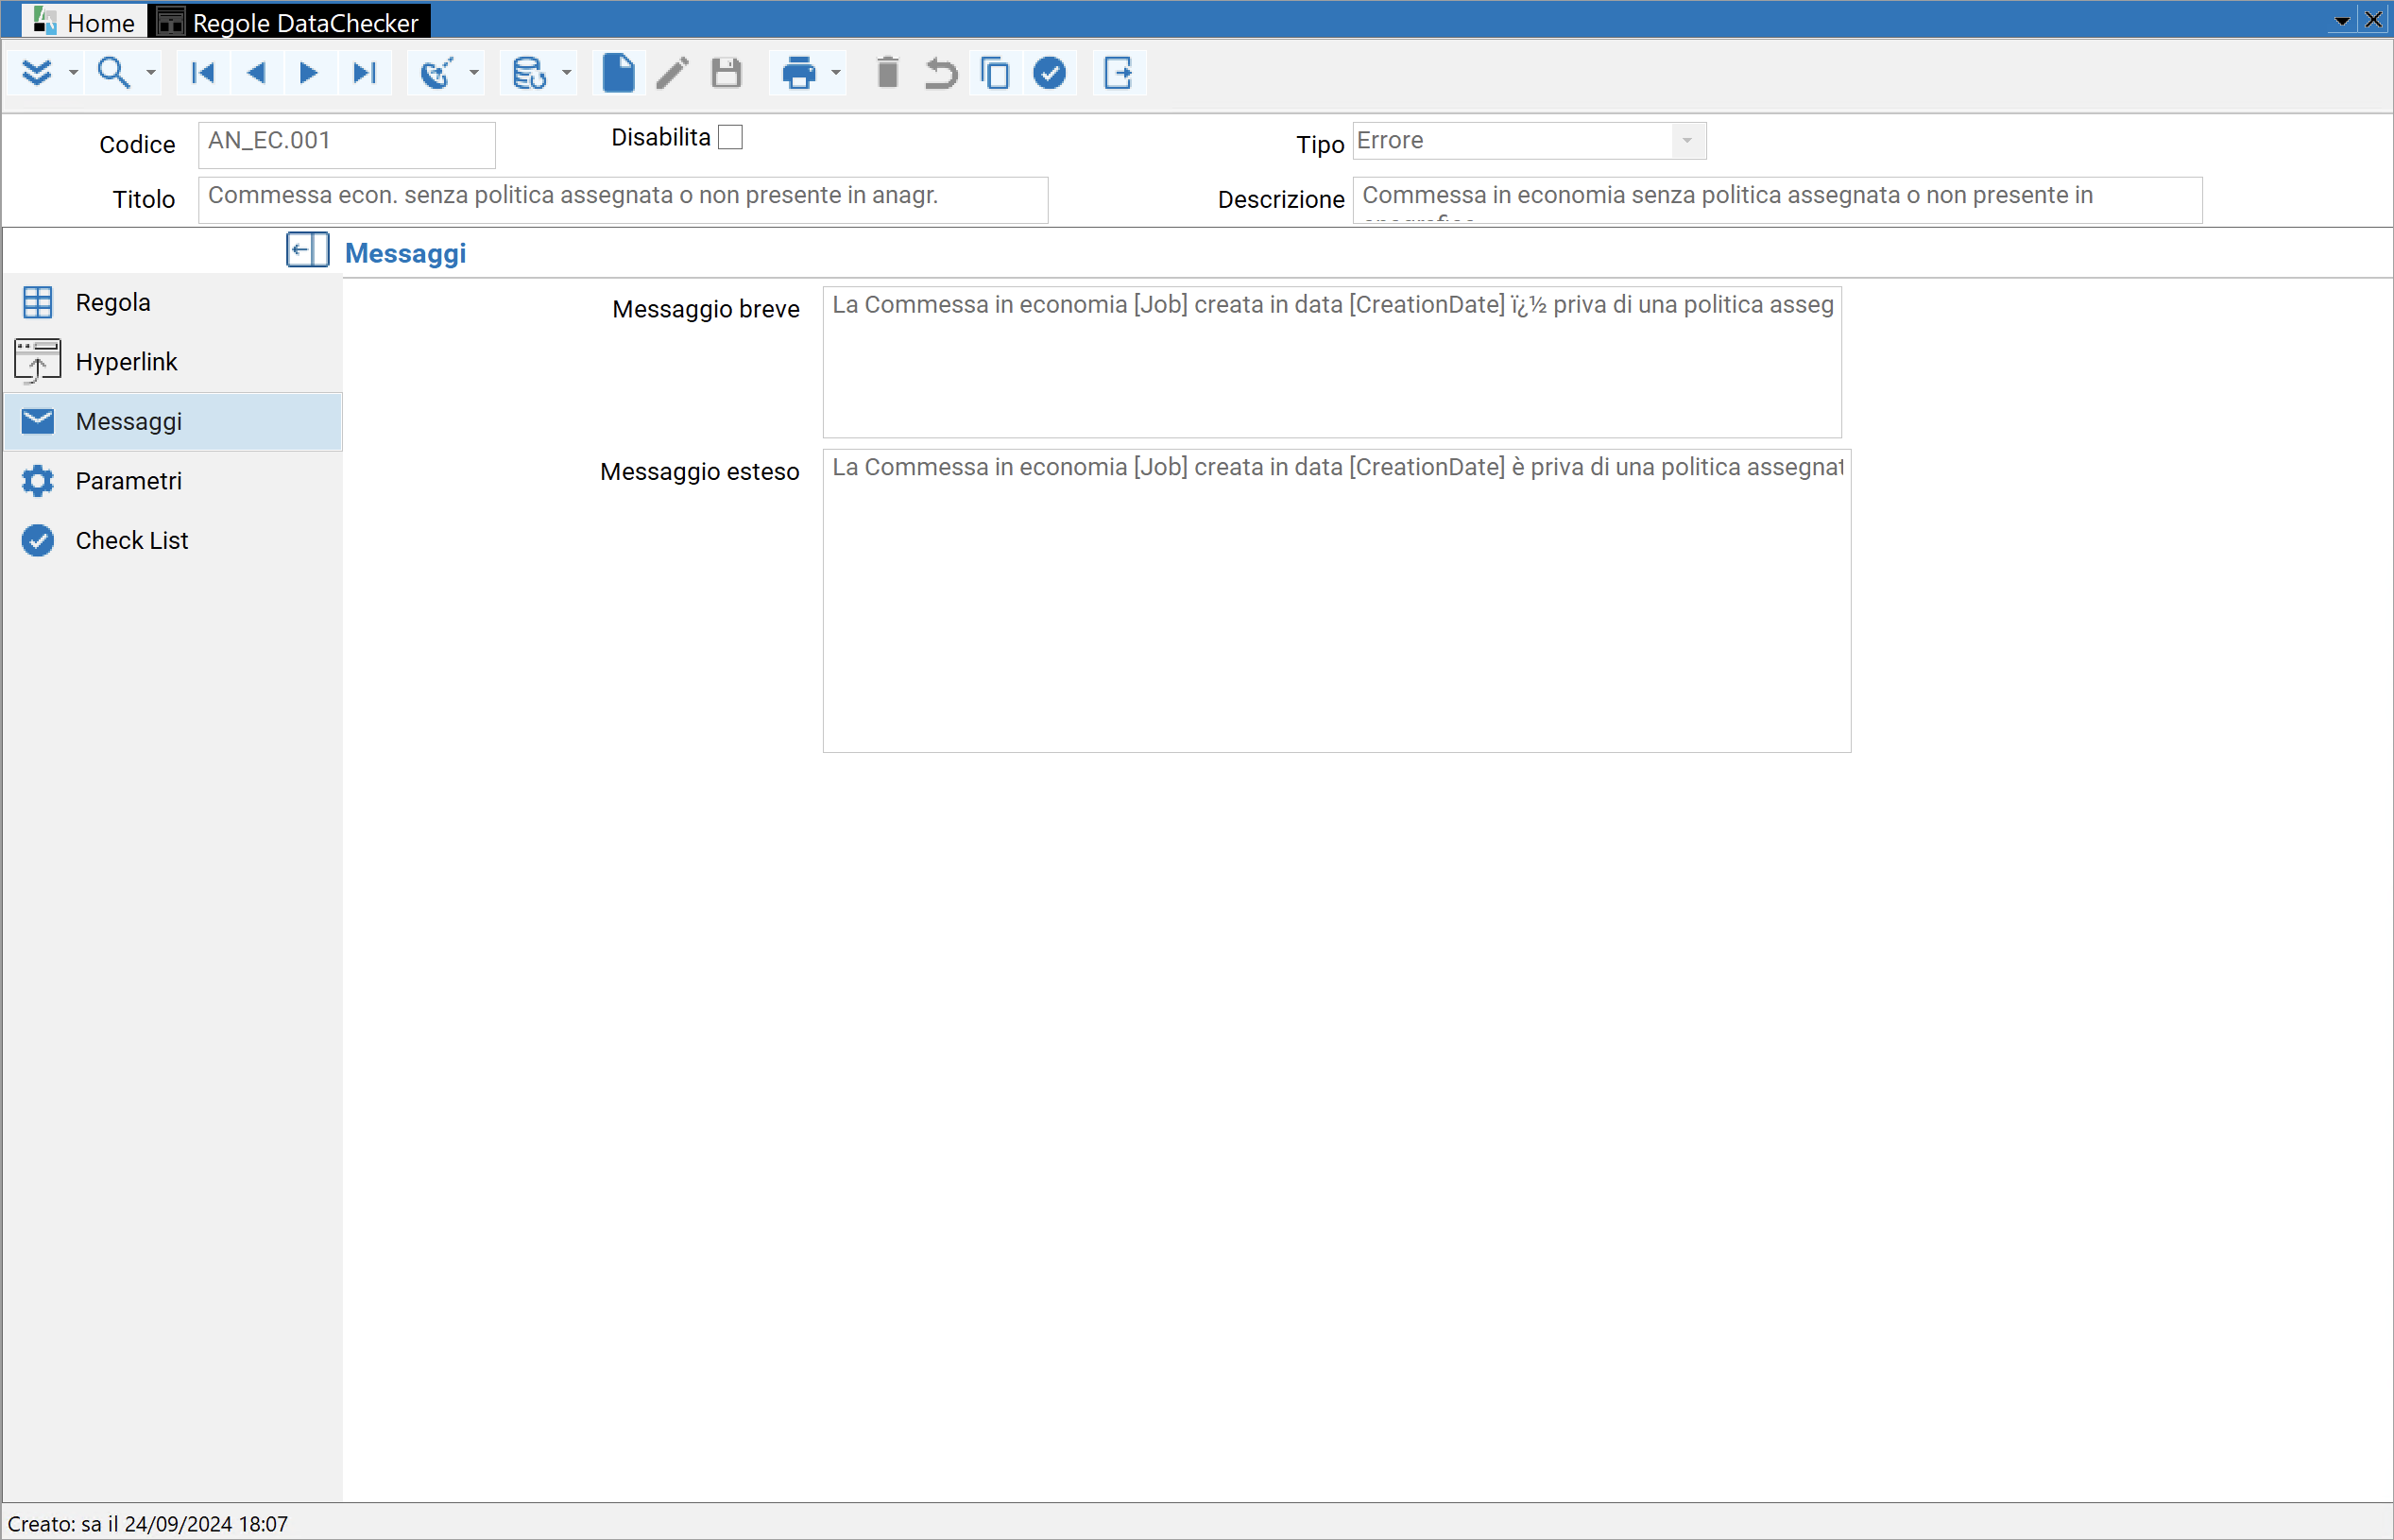Viewport: 2394px width, 1540px height.
Task: Open the Hyperlink section in sidebar
Action: point(172,361)
